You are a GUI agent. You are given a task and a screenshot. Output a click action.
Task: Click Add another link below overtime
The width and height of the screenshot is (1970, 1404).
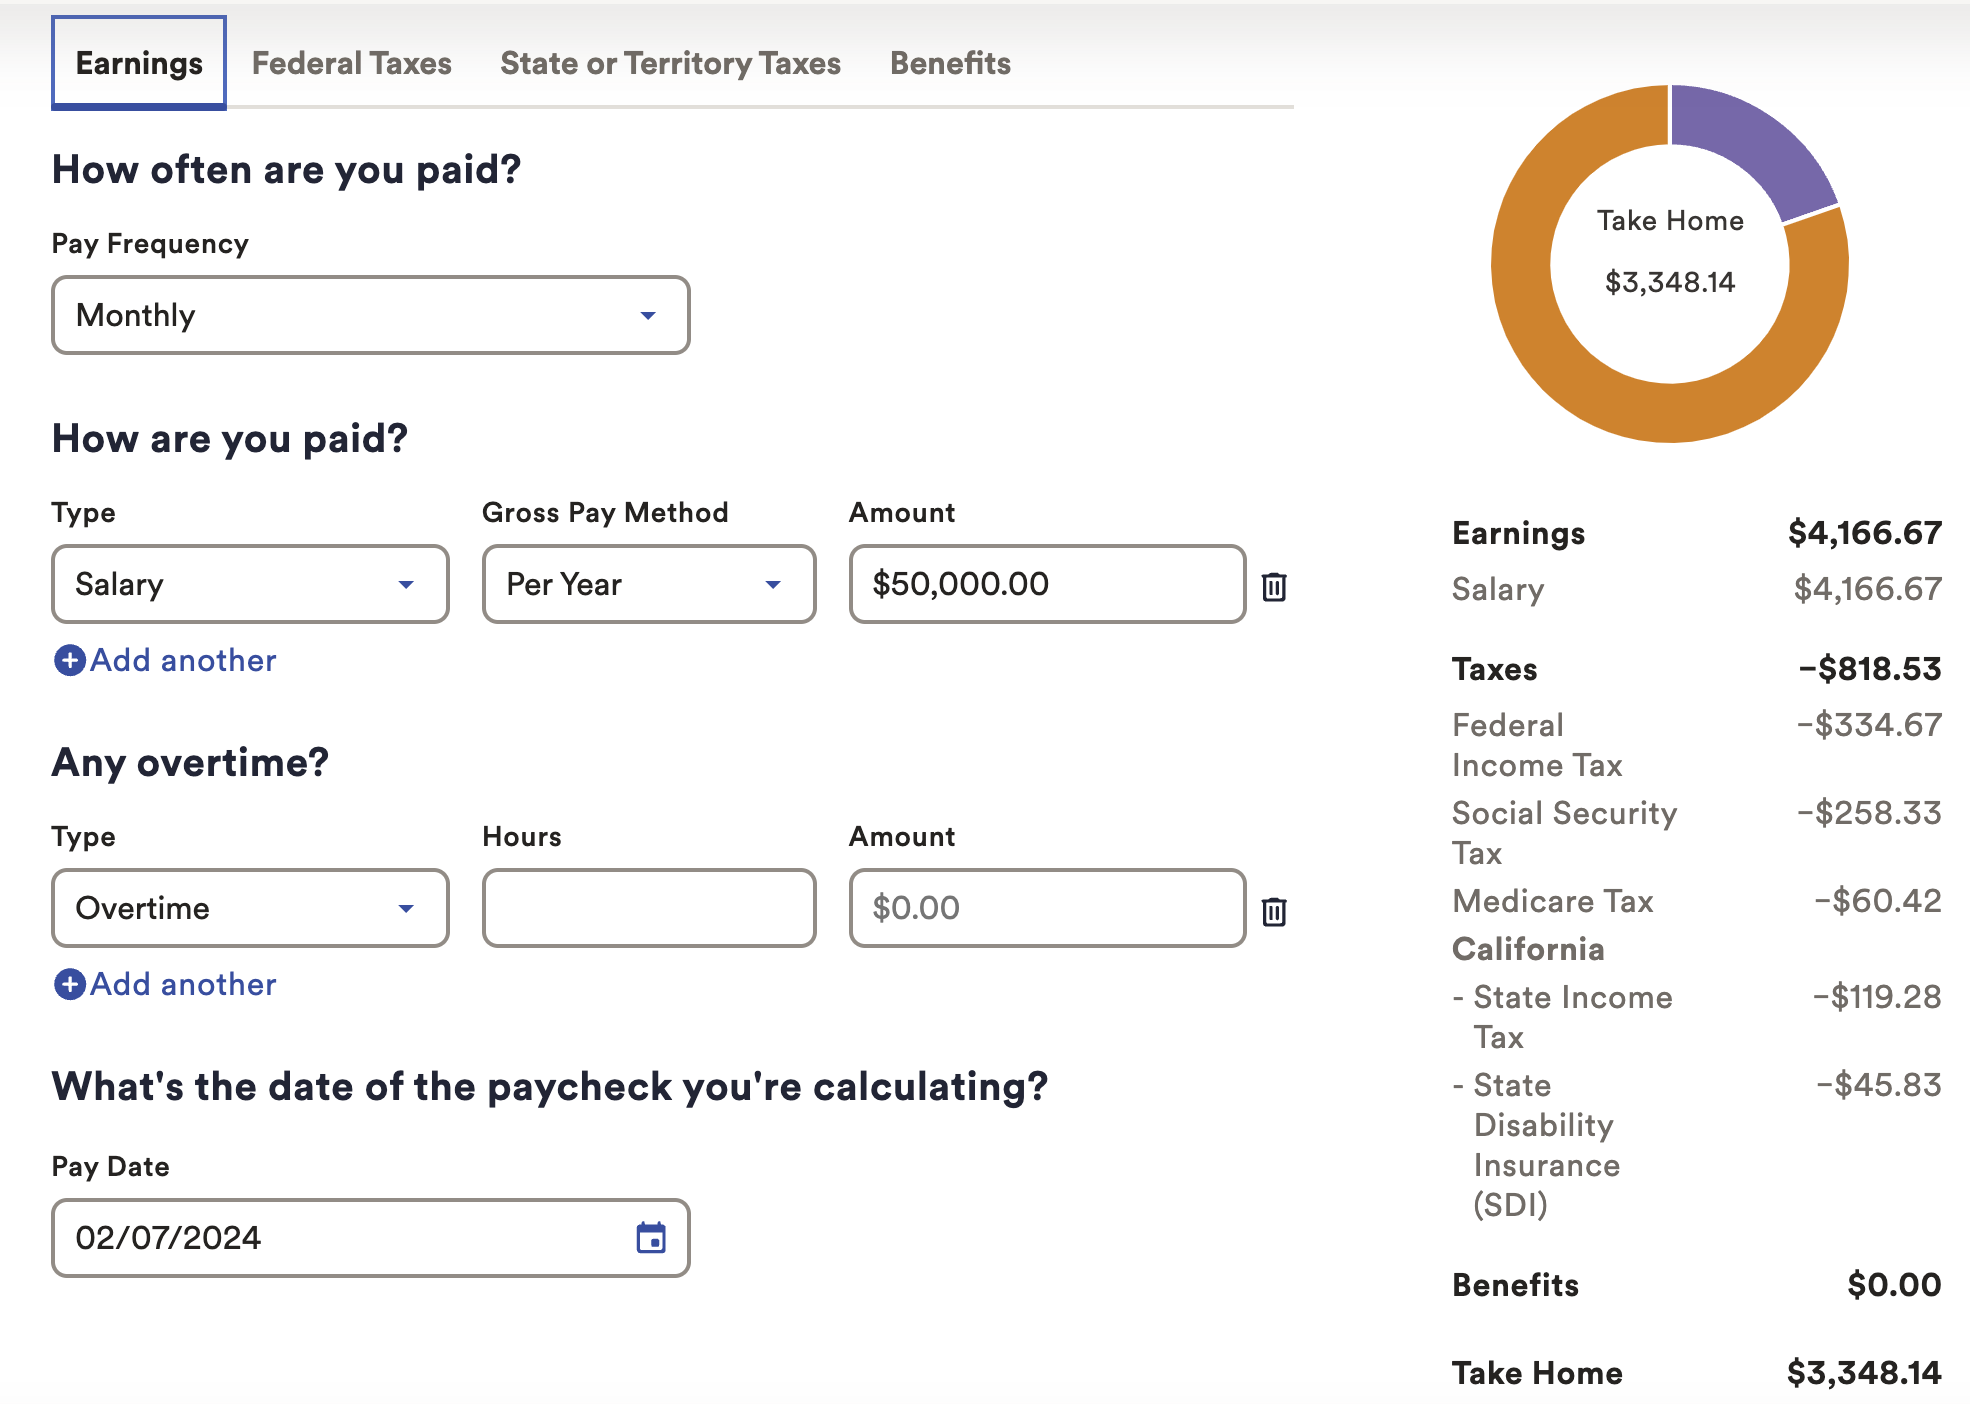(183, 985)
